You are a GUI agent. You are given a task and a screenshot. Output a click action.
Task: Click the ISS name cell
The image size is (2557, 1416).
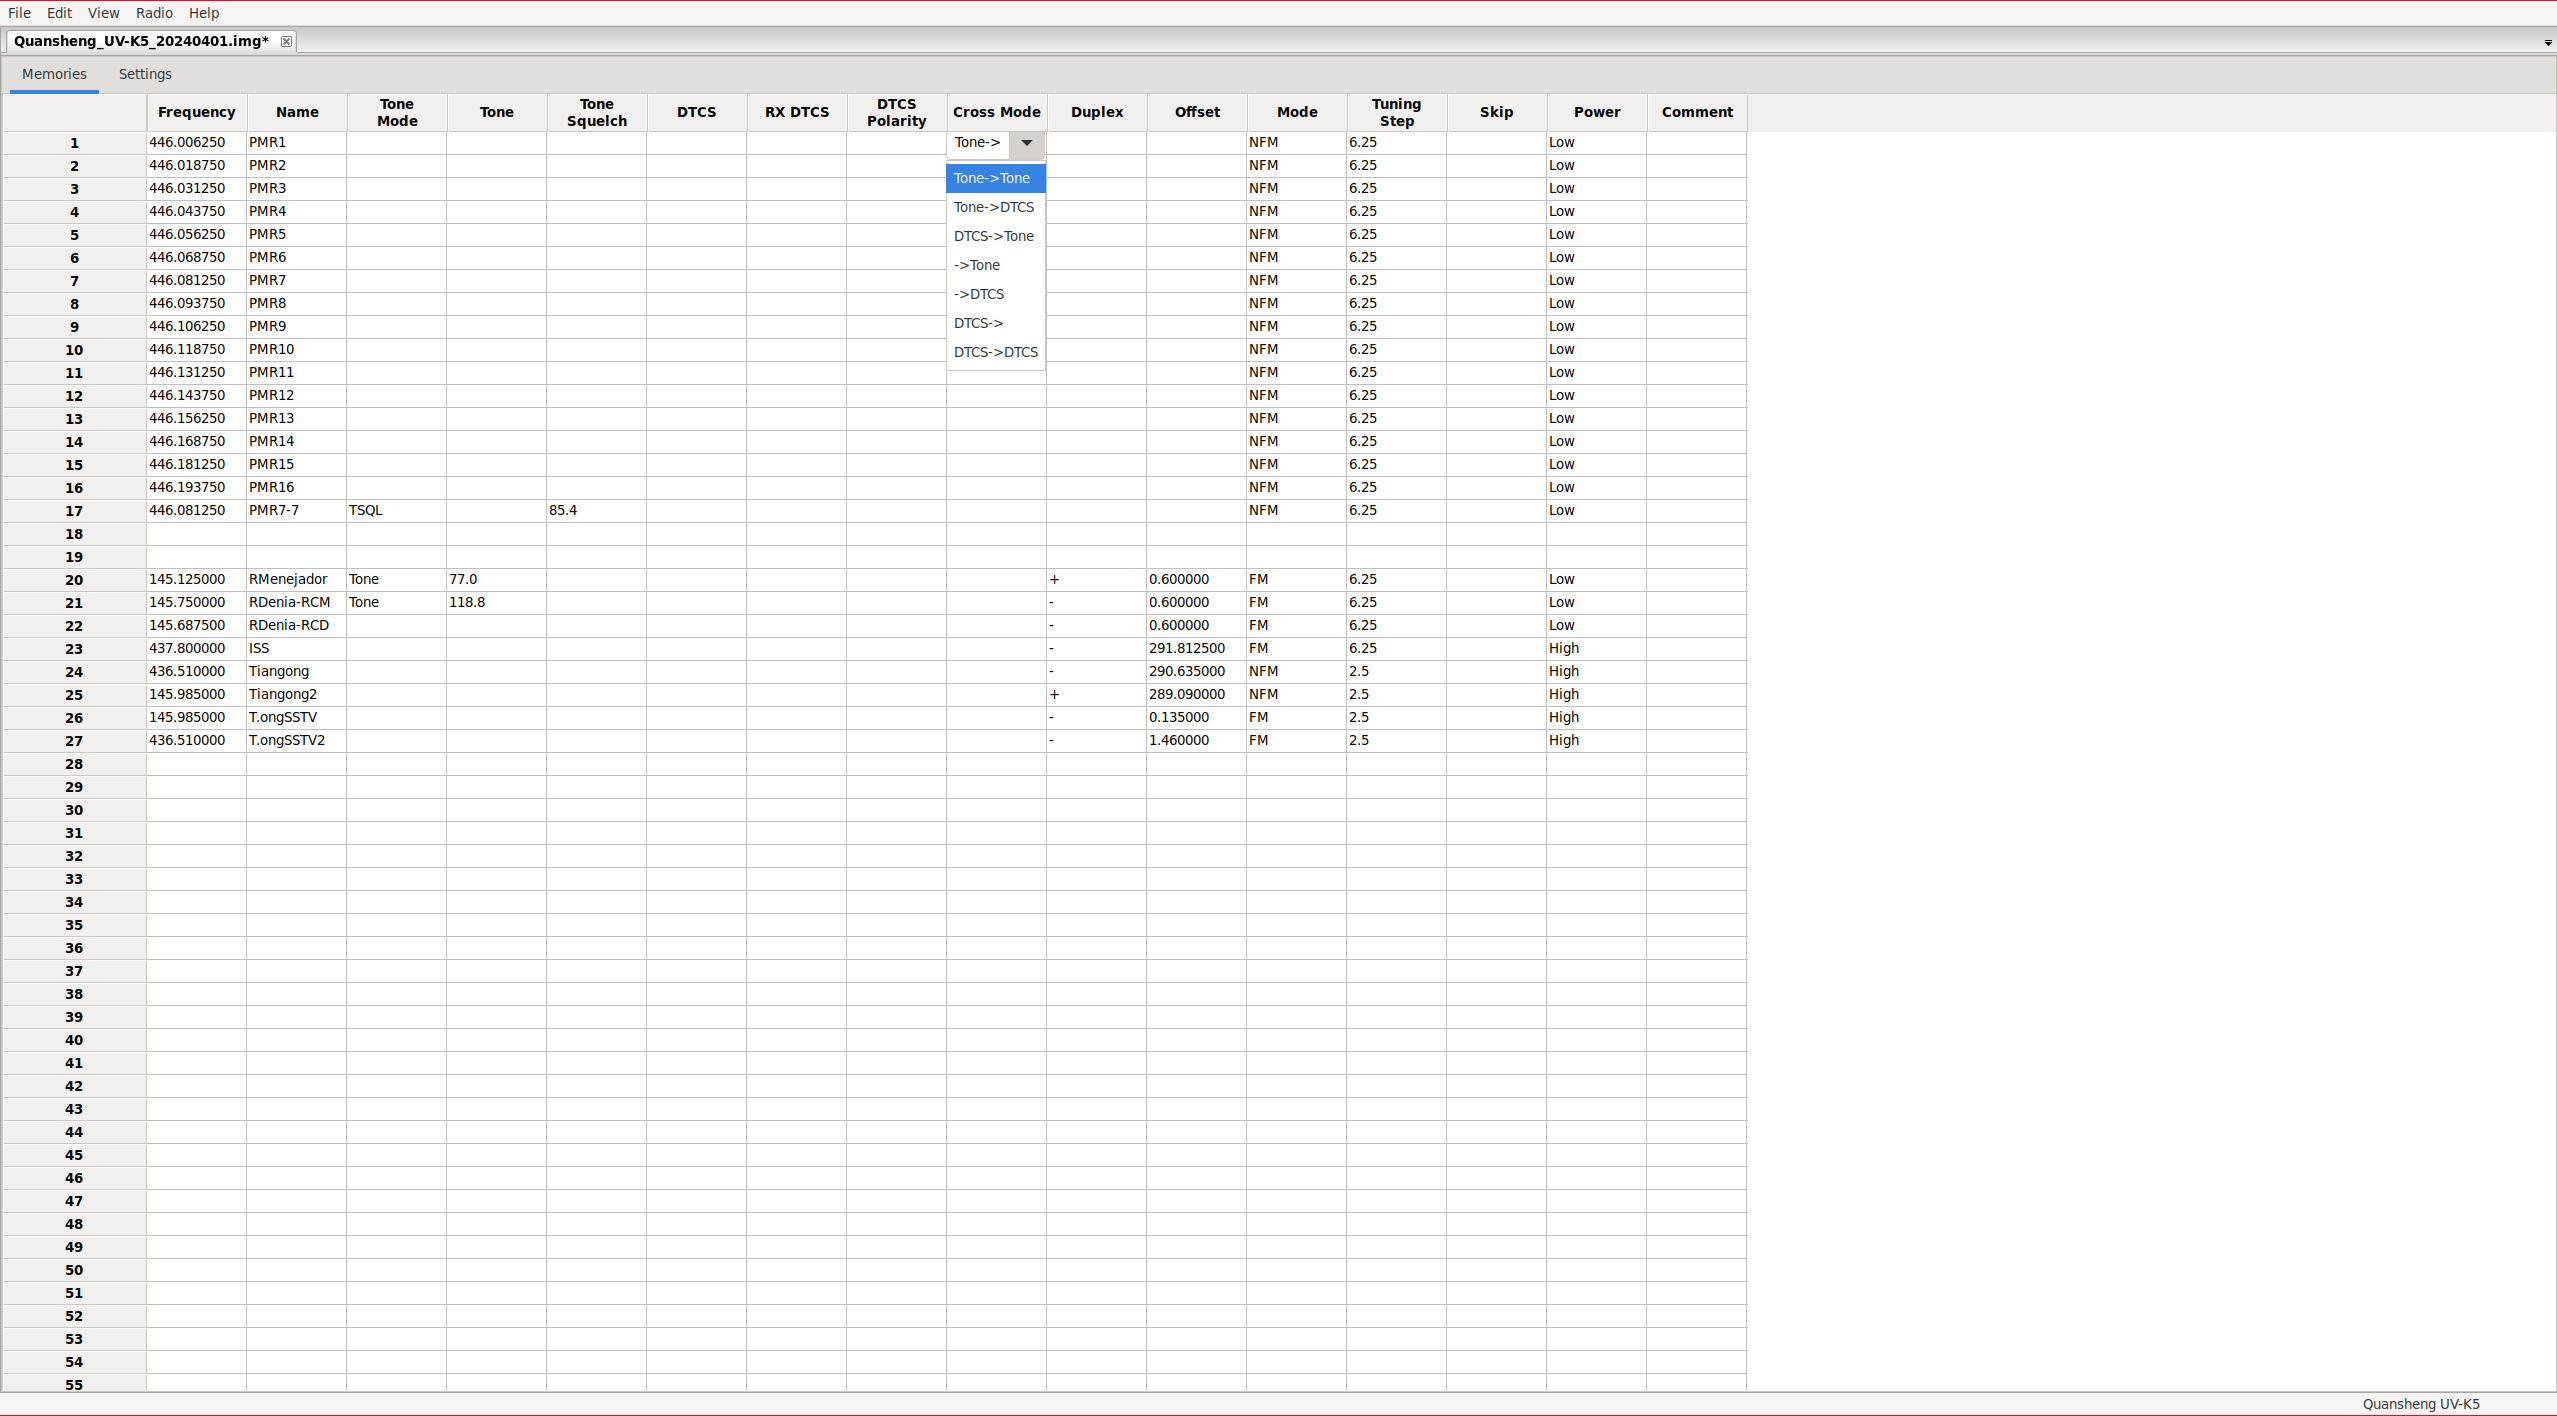[x=296, y=648]
